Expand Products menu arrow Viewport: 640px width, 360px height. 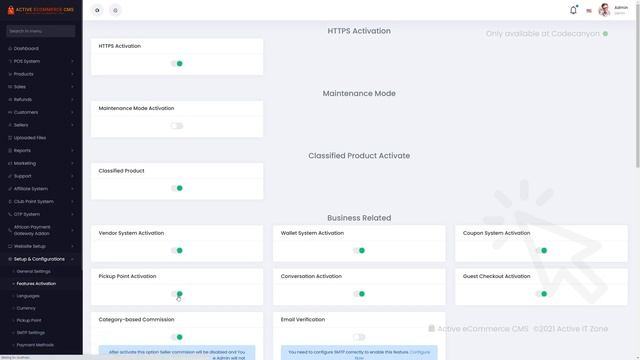[72, 74]
